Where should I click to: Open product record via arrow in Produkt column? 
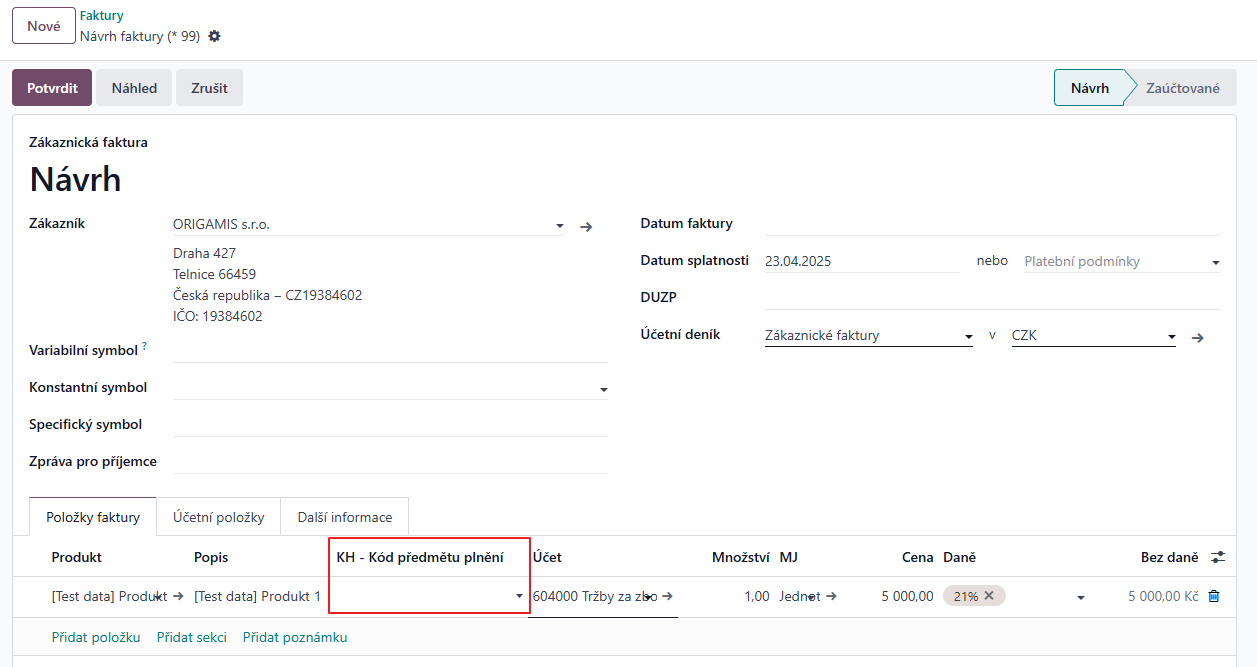178,596
